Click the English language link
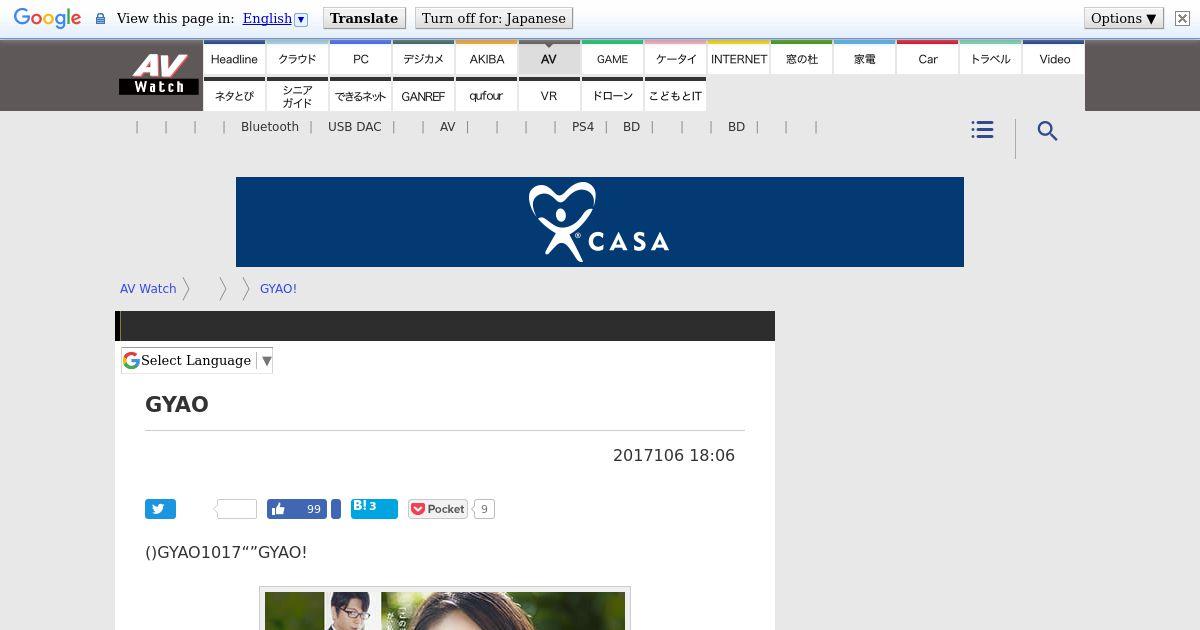 coord(267,19)
